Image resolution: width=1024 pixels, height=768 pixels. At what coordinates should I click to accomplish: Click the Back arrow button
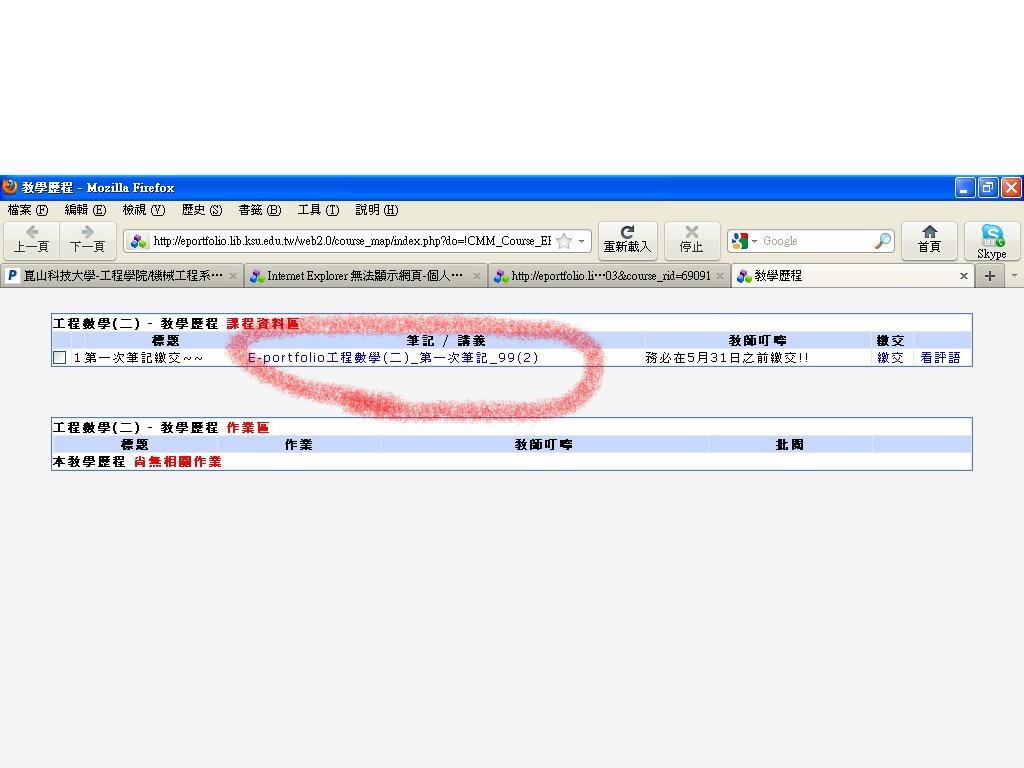click(32, 240)
